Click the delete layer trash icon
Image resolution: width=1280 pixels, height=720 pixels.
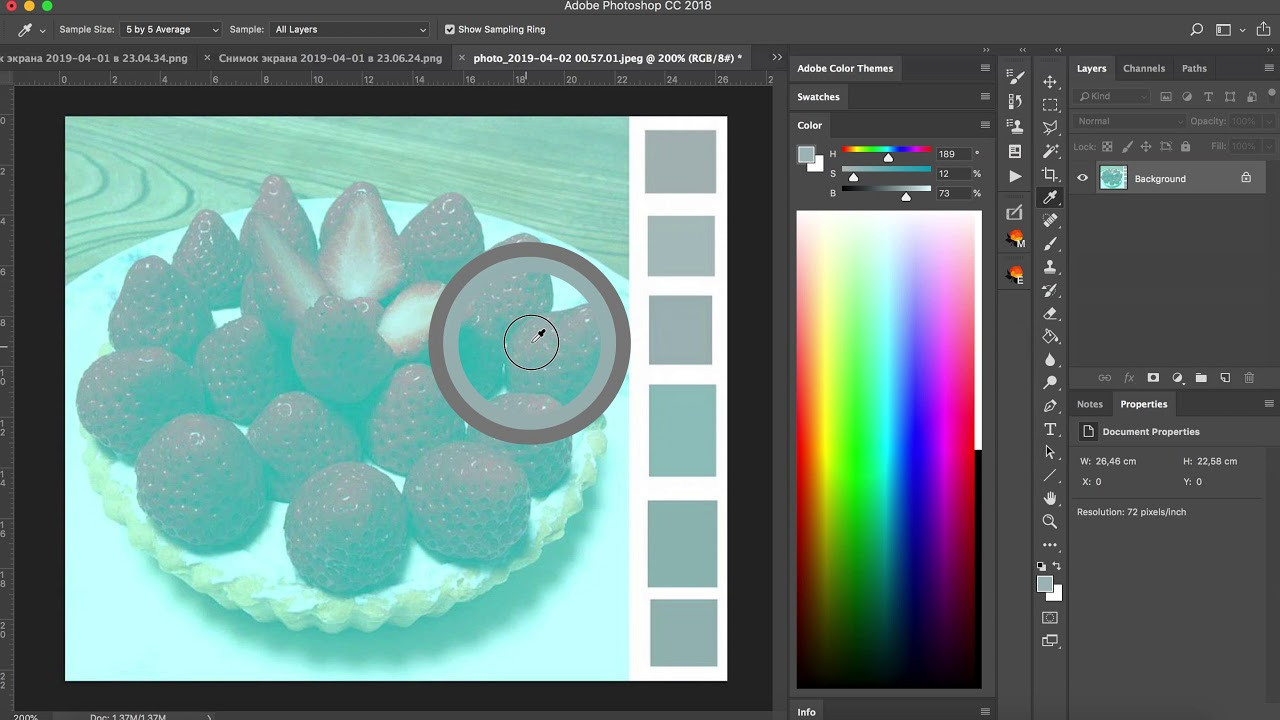(1249, 378)
